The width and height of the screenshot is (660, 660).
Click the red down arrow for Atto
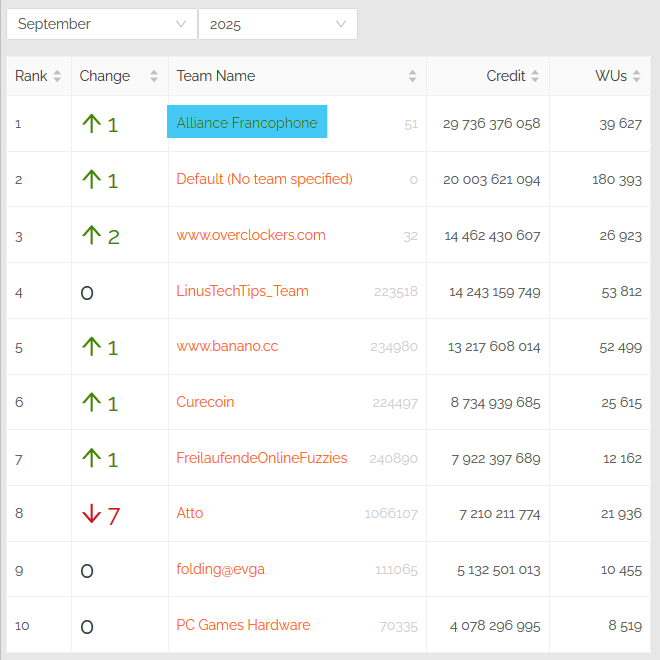click(92, 514)
